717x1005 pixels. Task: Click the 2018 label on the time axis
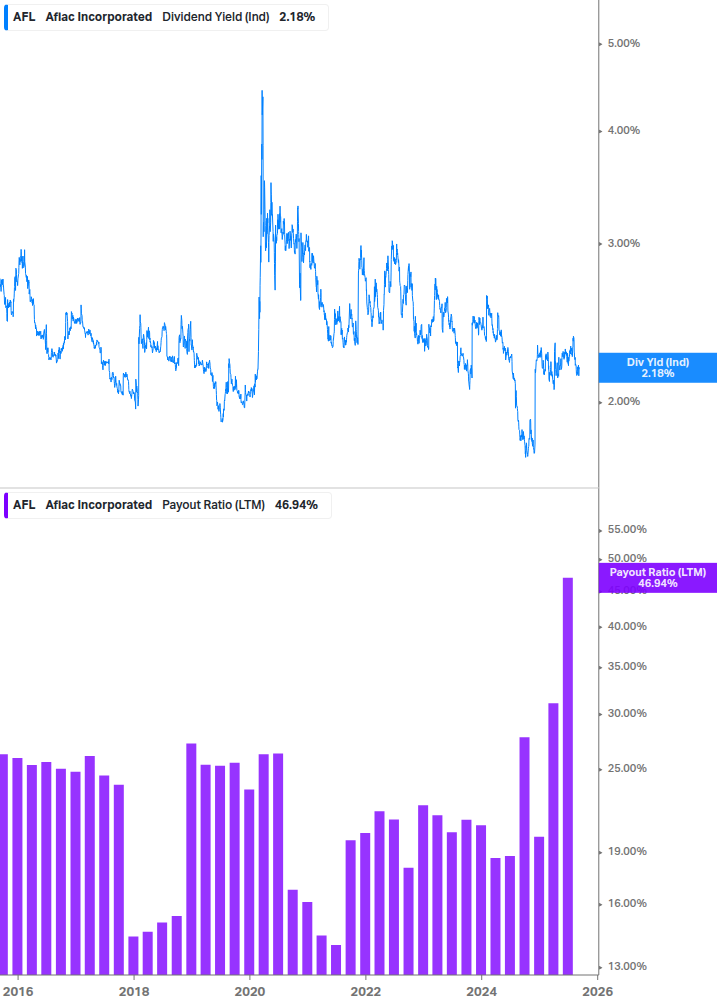(134, 992)
